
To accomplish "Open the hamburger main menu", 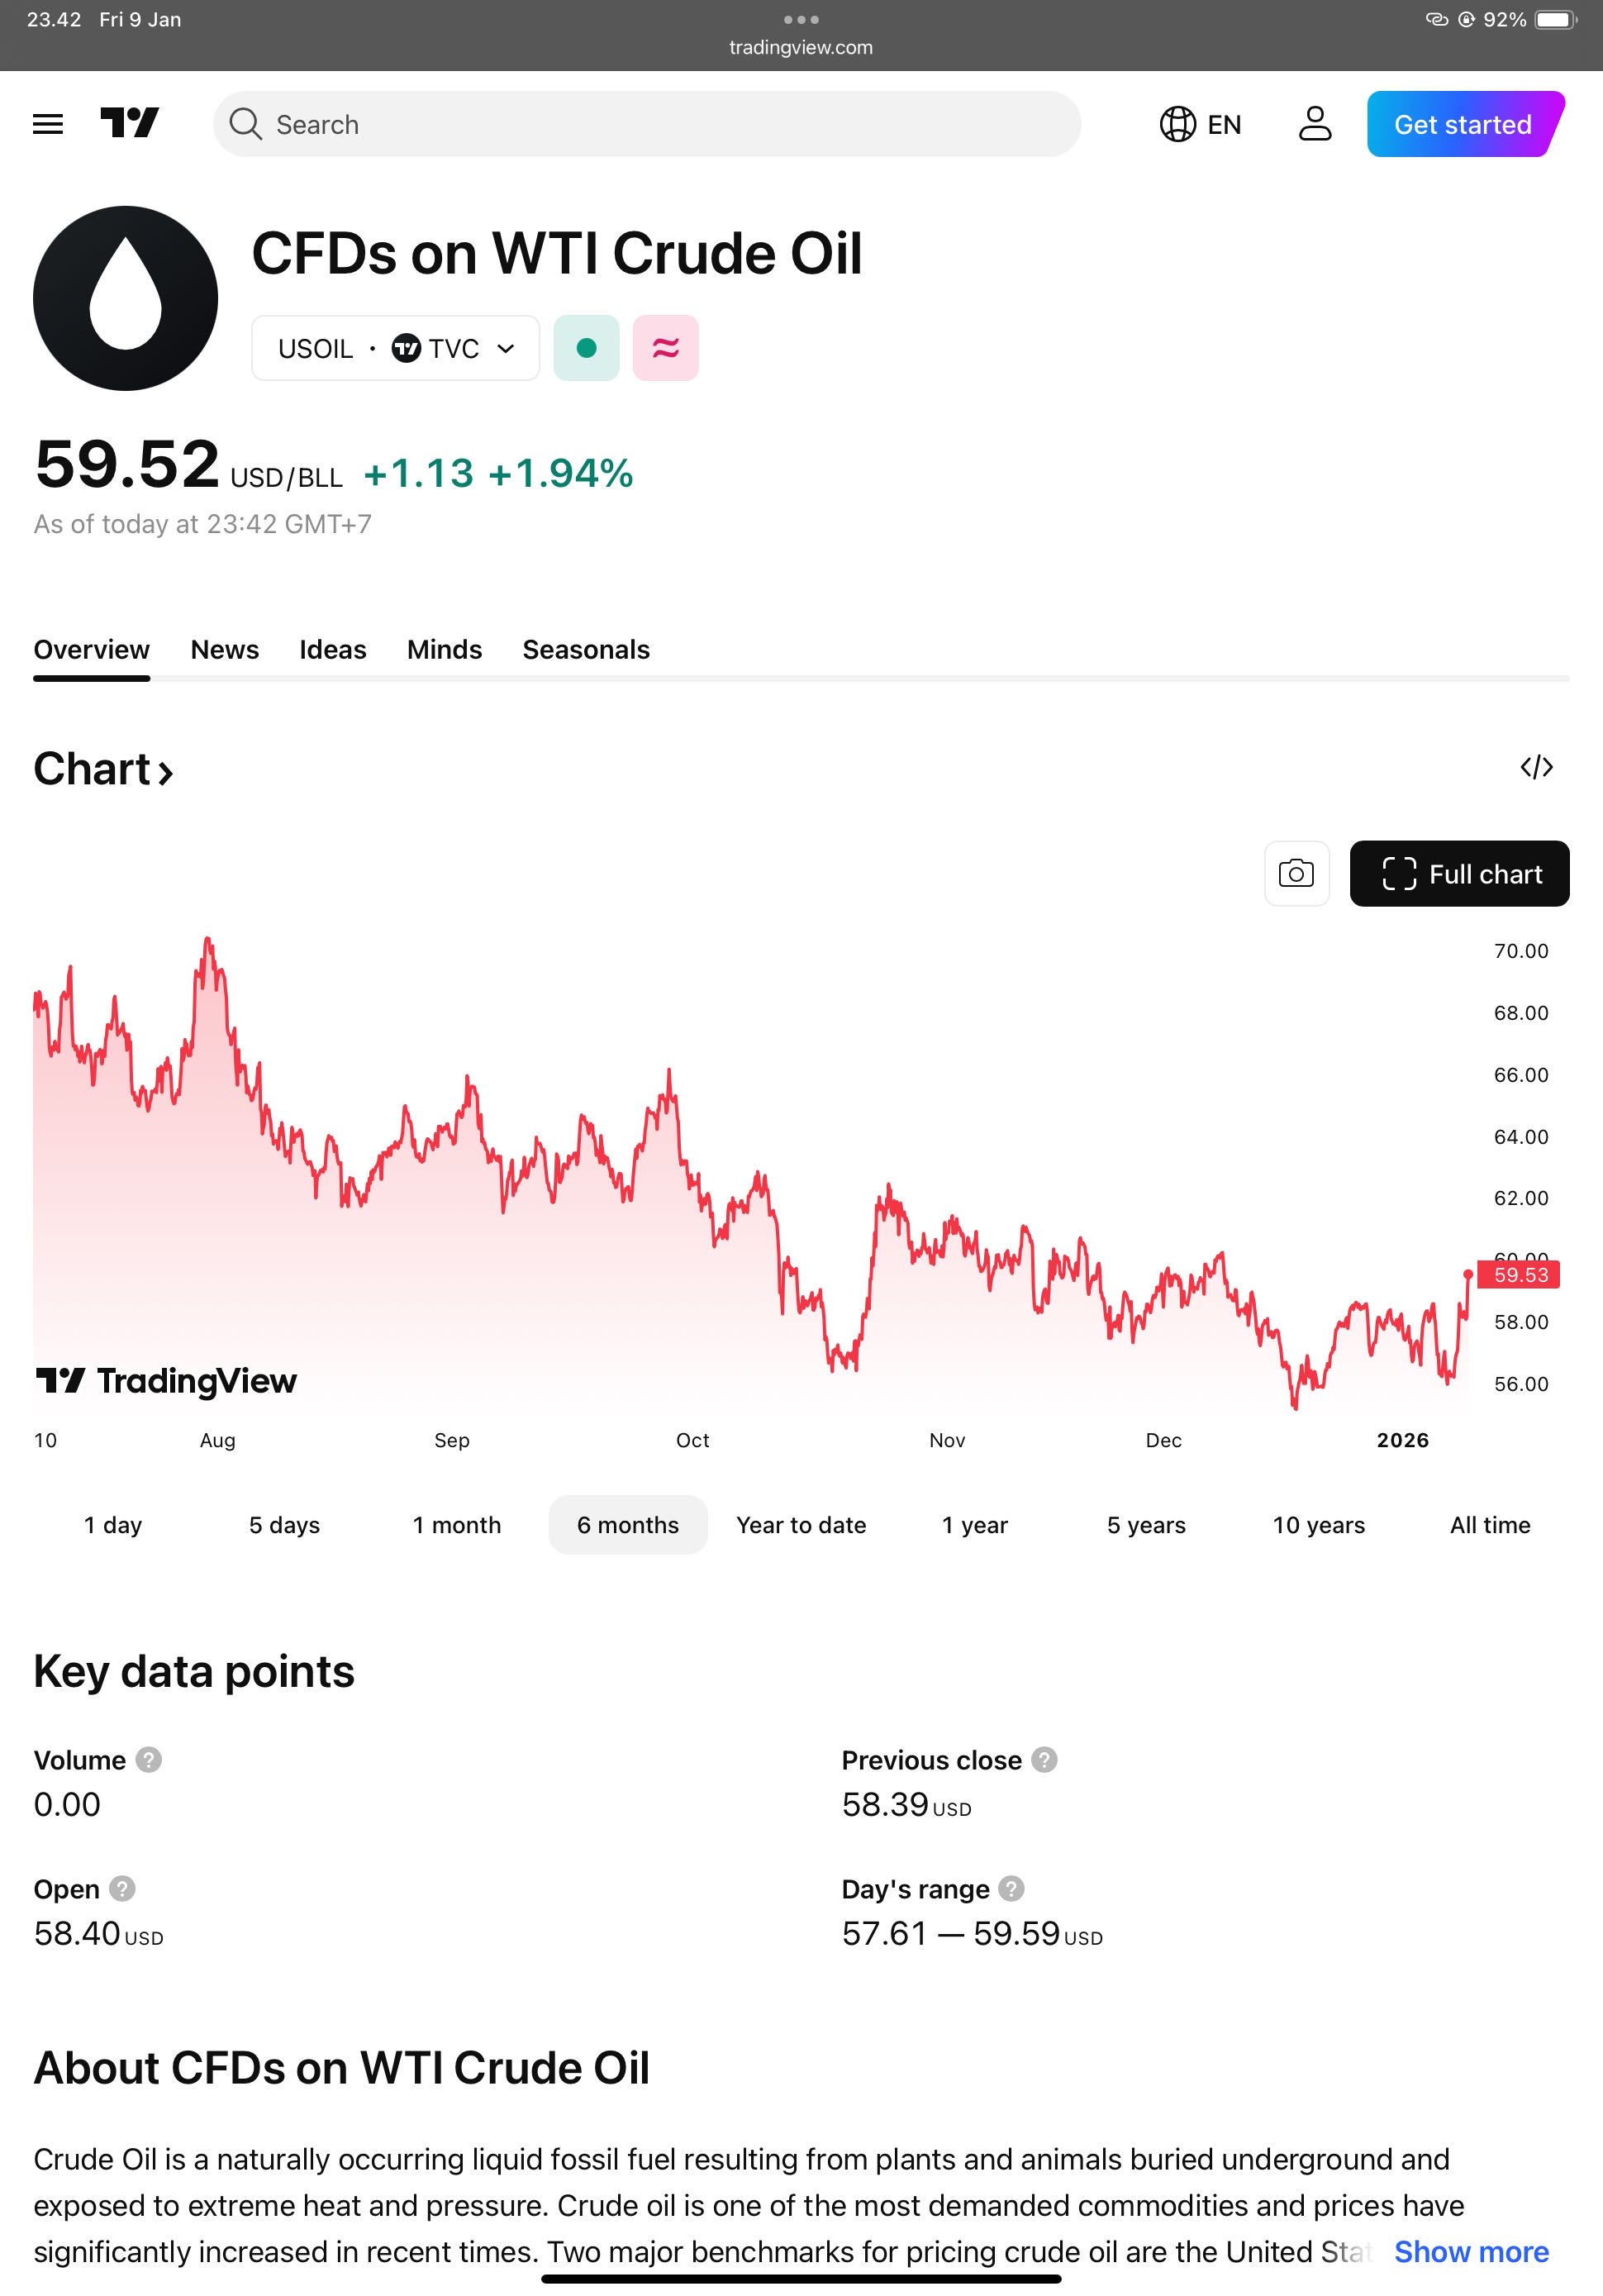I will 48,124.
